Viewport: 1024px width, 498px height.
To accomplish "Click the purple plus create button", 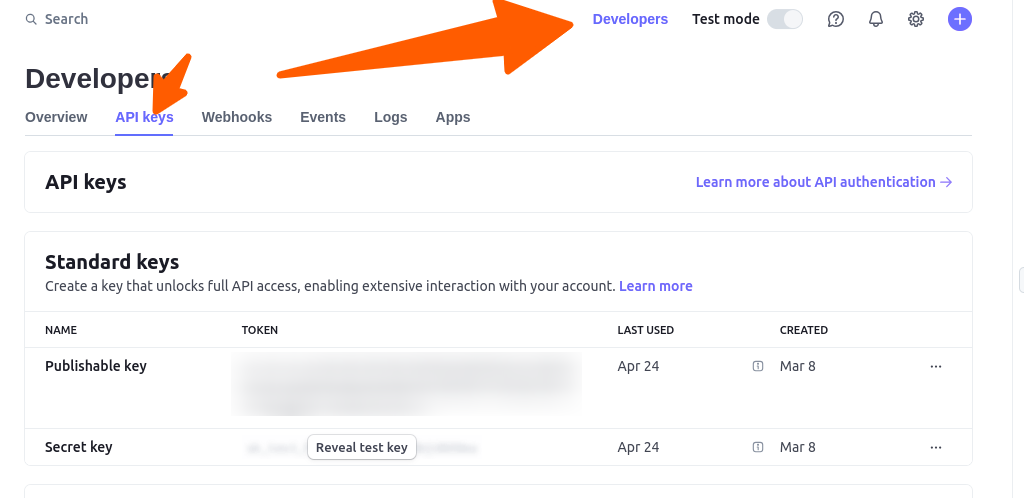I will click(x=959, y=19).
